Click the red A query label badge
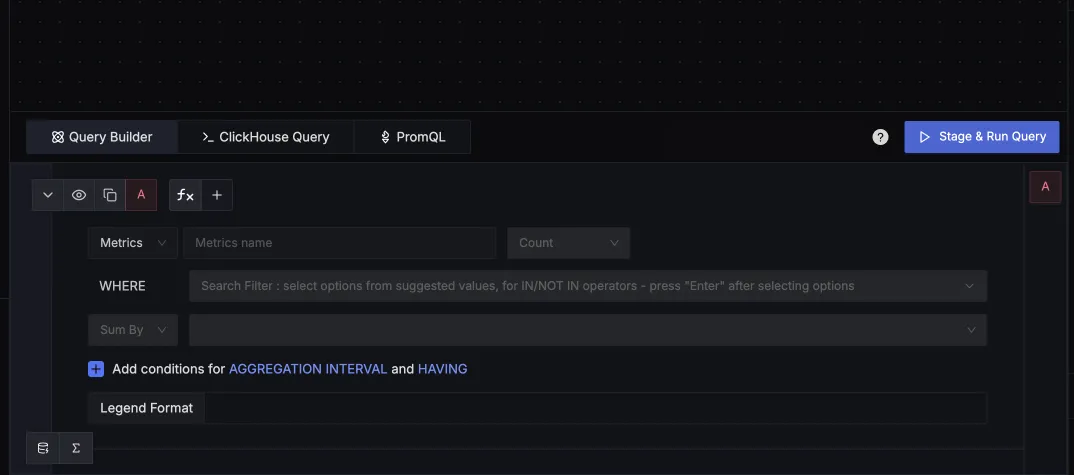The width and height of the screenshot is (1074, 475). click(141, 195)
